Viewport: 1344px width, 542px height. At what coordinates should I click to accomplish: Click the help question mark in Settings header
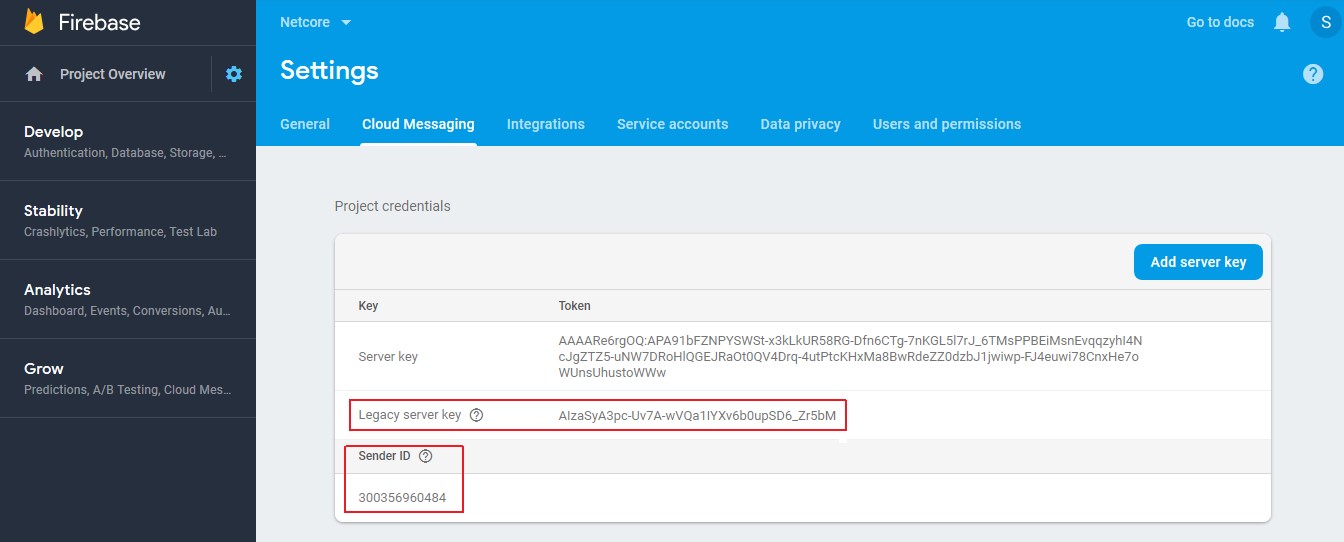point(1313,74)
